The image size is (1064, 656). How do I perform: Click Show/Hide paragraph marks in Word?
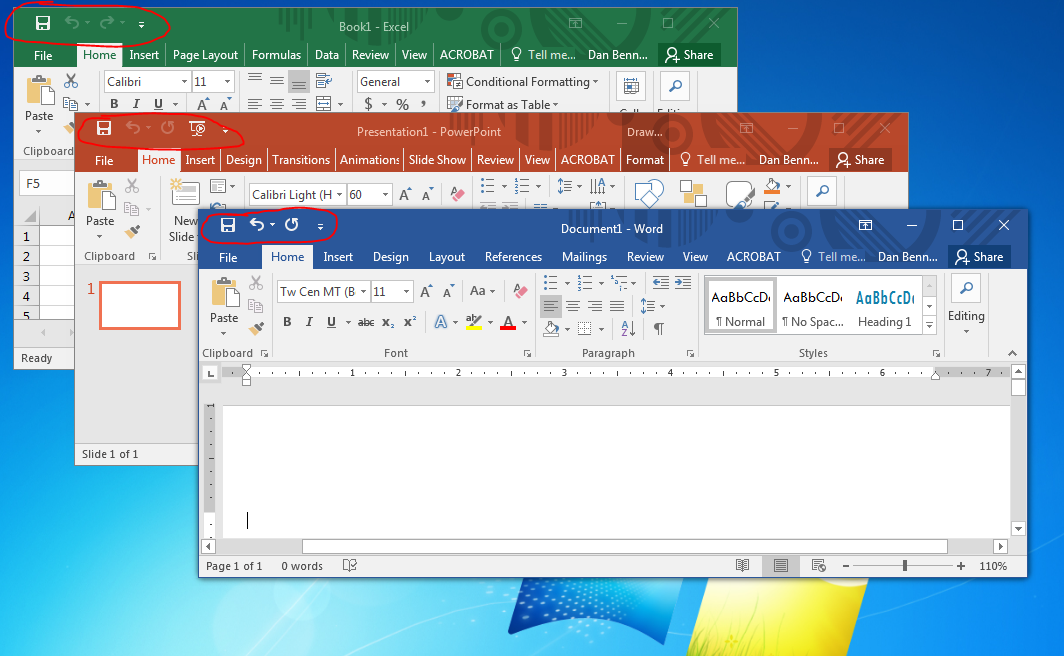click(x=658, y=328)
